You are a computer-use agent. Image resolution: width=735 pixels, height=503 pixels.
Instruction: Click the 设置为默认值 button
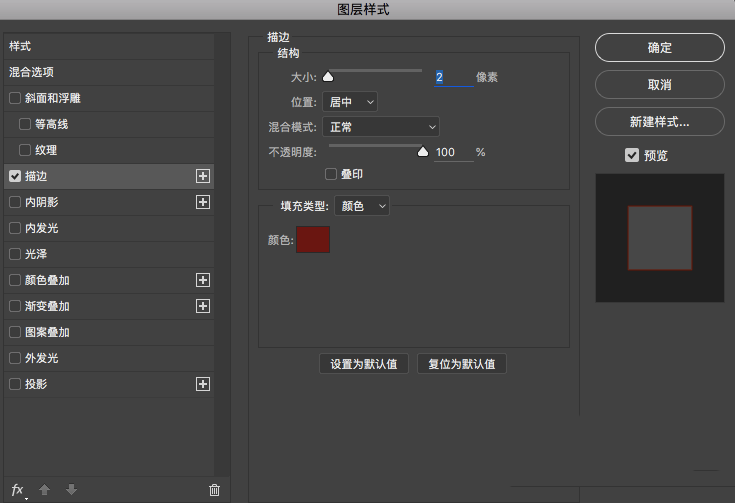(x=364, y=364)
